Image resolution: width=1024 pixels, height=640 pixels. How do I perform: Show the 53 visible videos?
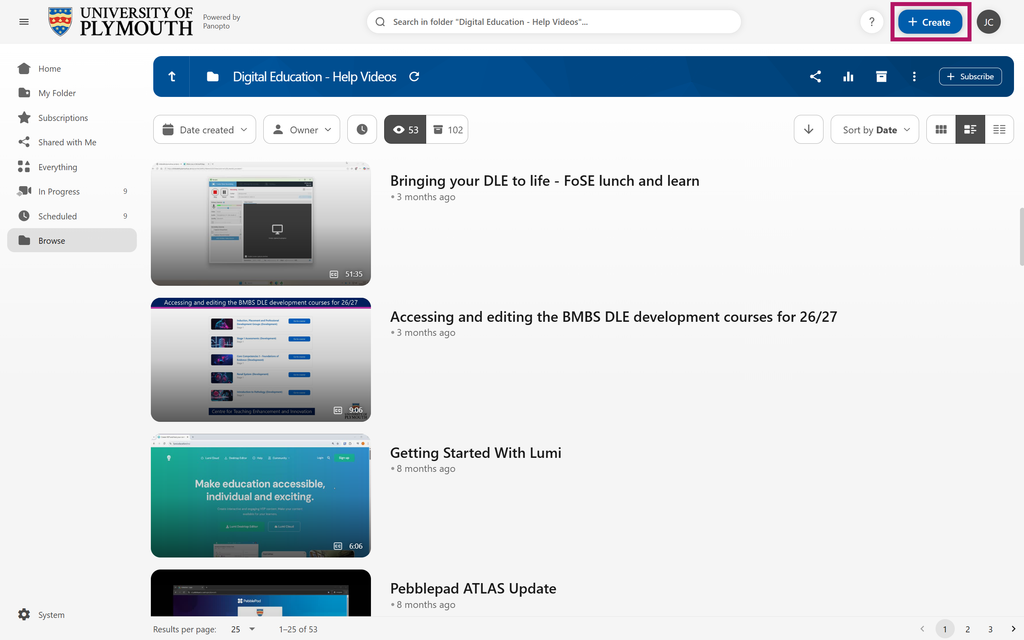coord(405,129)
